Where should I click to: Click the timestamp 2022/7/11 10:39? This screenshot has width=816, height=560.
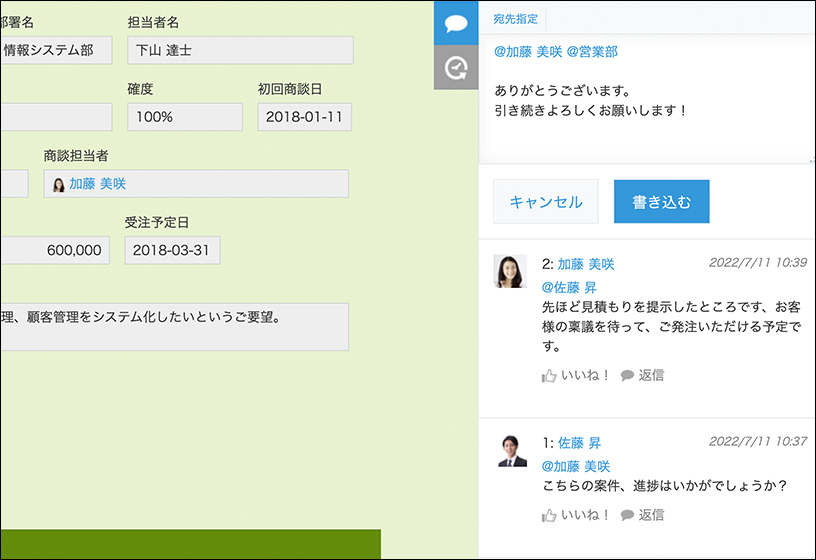click(758, 262)
